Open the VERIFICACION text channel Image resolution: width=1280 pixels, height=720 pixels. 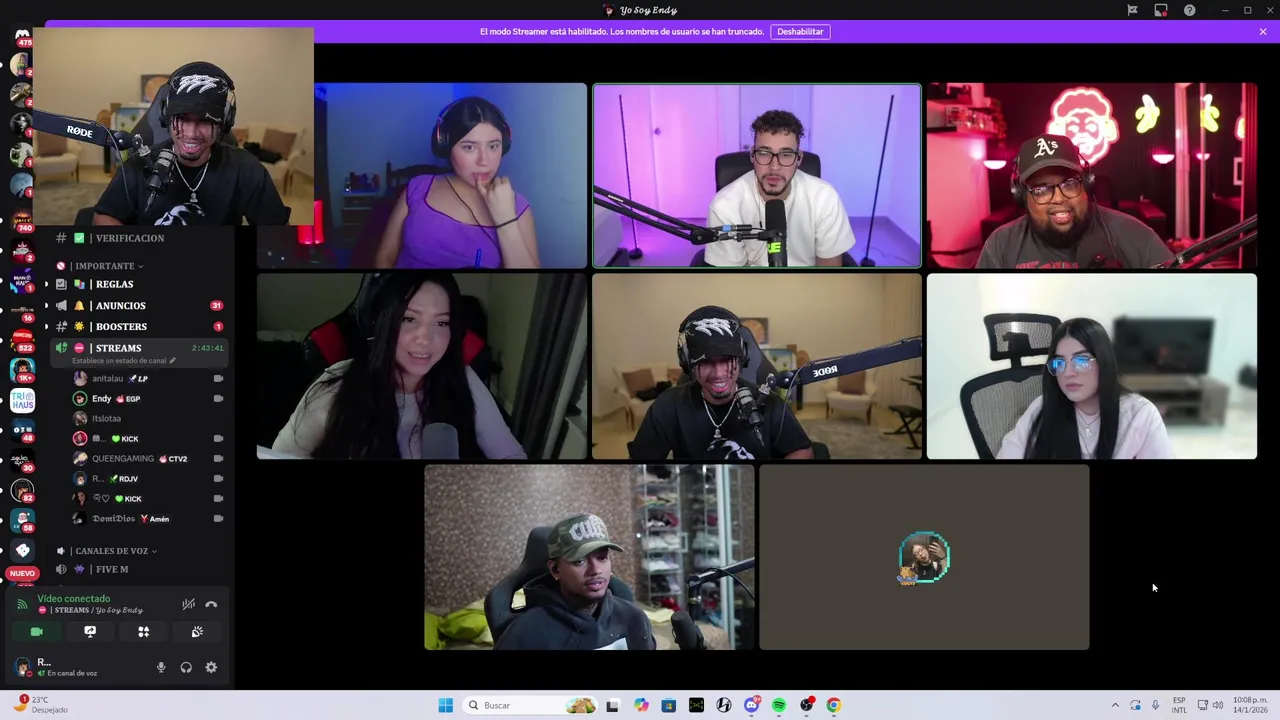click(138, 238)
